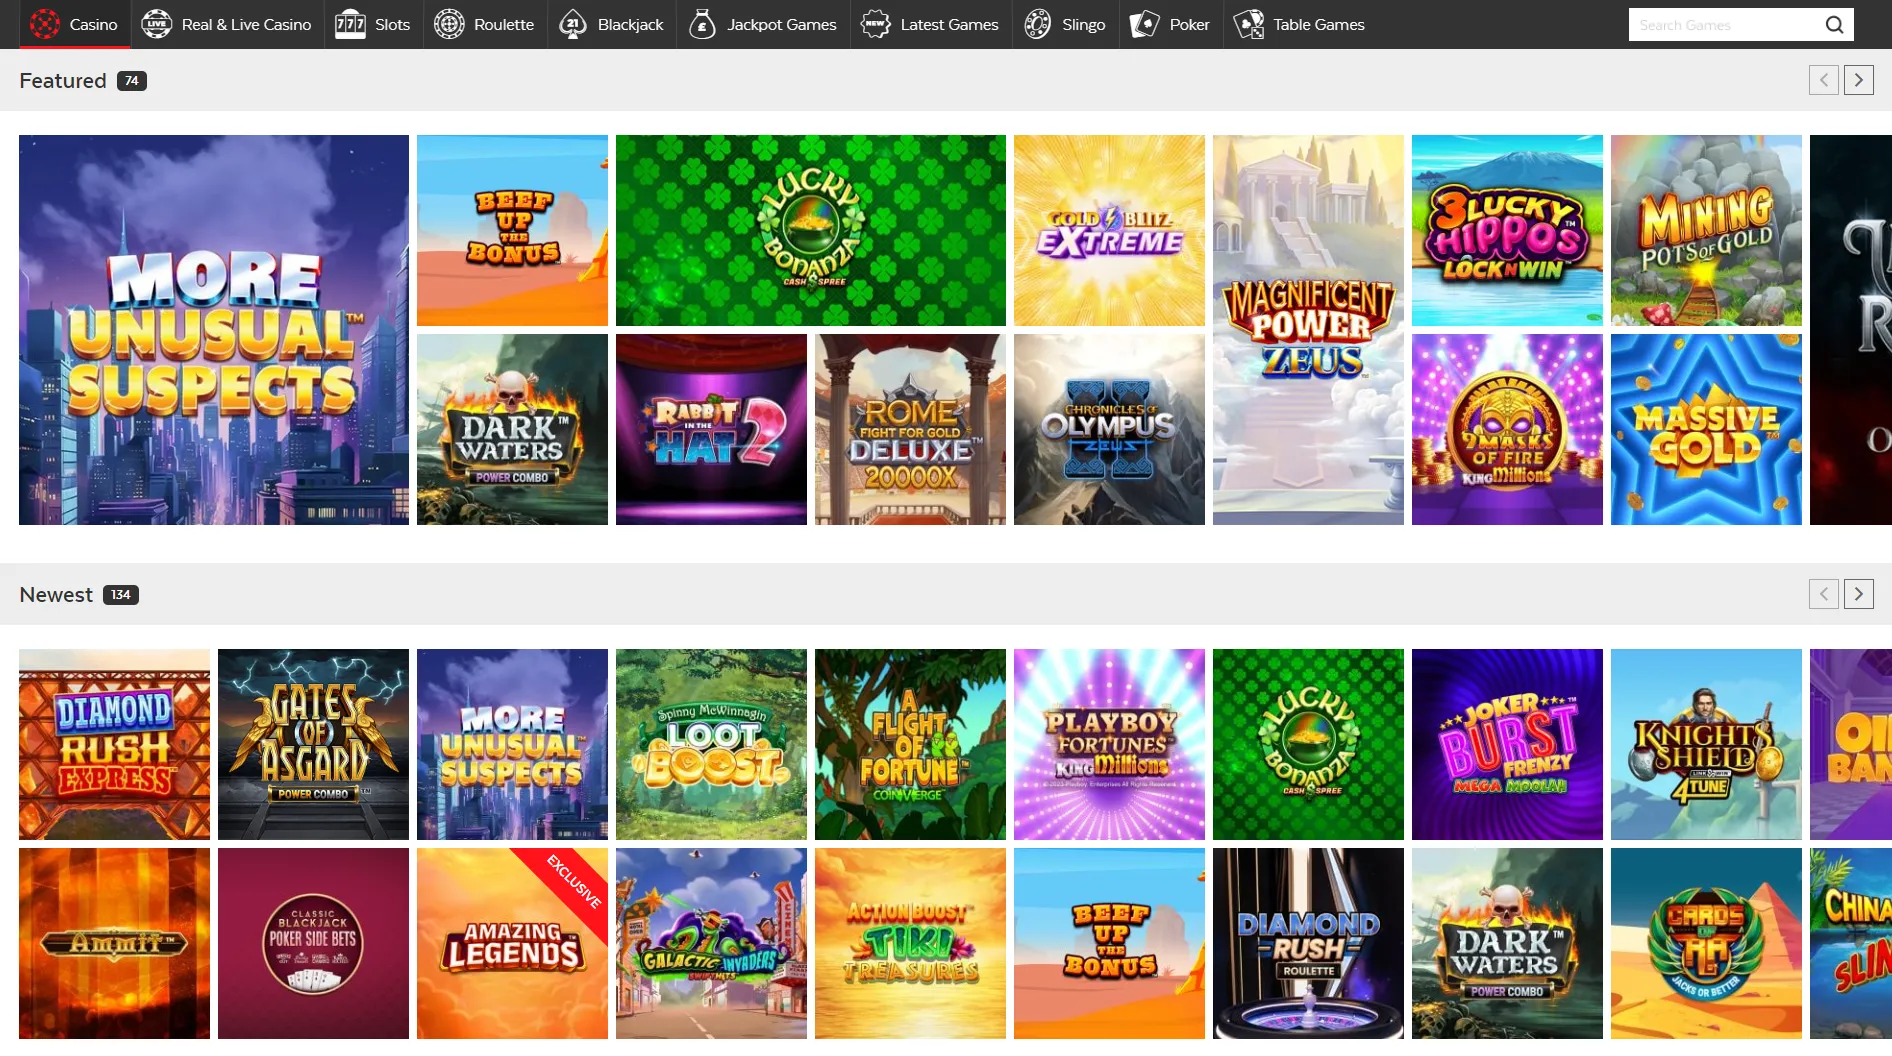Launch the Lucky Bonanza Cash Spree game
1892x1056 pixels.
[811, 230]
